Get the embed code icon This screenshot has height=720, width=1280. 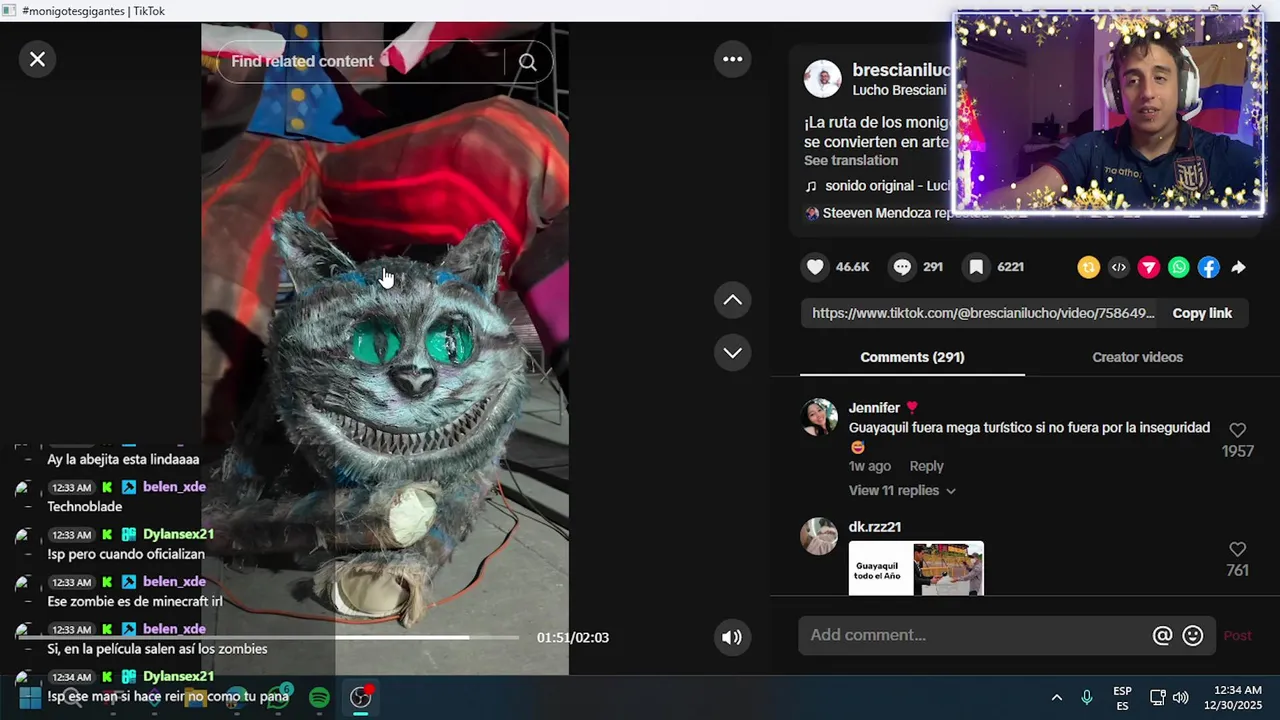tap(1118, 267)
